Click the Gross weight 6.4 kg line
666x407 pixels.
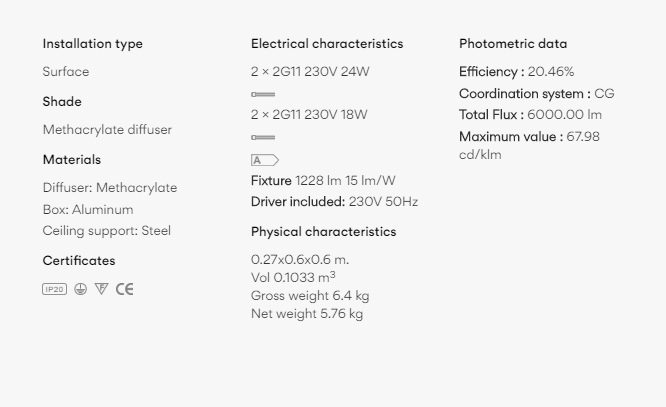[310, 296]
